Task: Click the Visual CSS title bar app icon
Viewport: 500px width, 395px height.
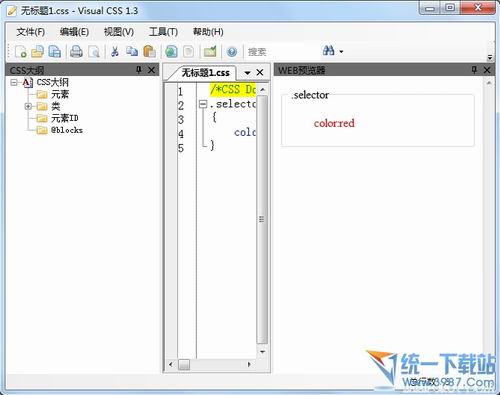Action: click(x=12, y=11)
